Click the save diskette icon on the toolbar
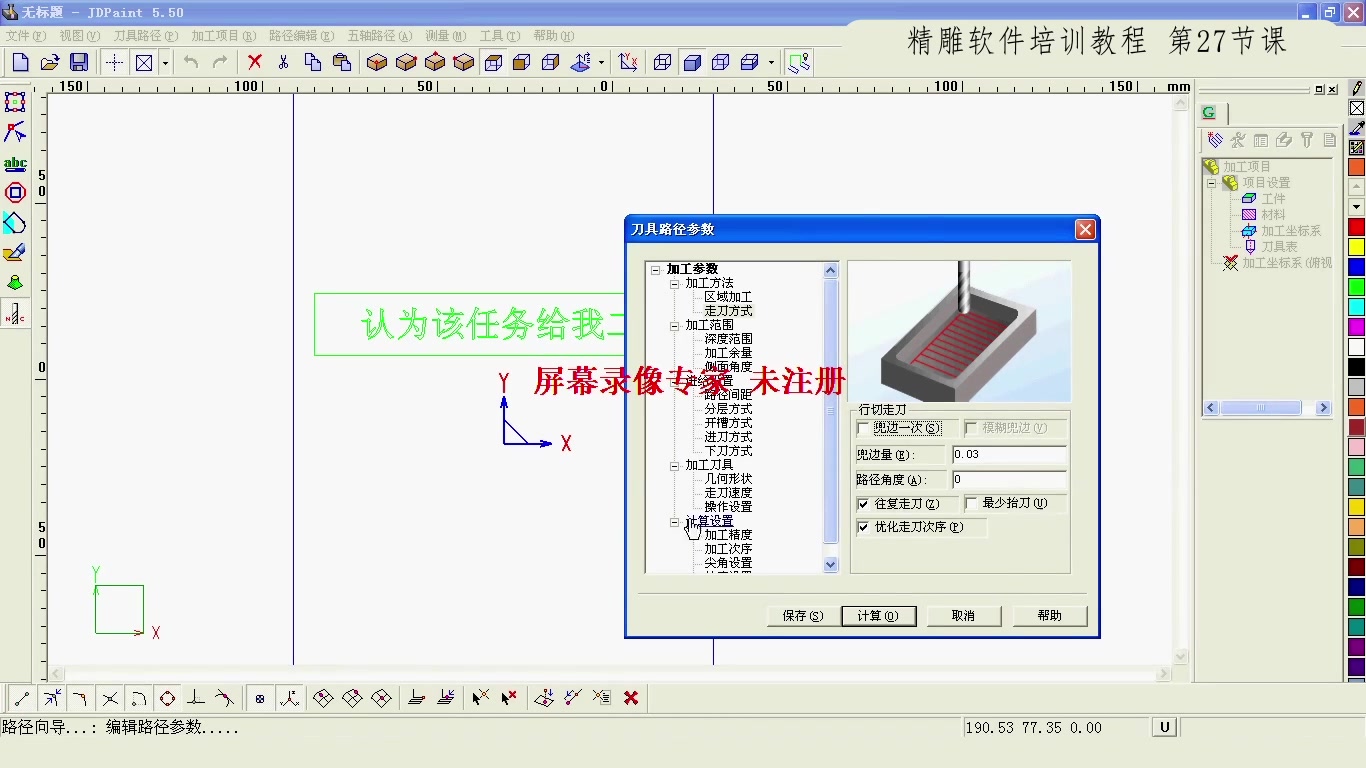This screenshot has width=1366, height=768. coord(78,61)
